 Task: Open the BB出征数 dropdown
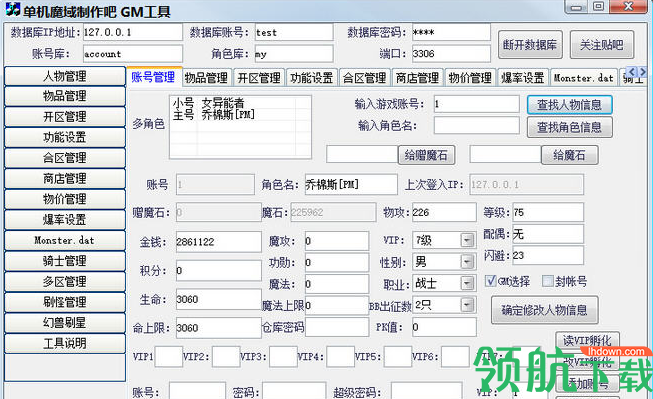click(x=467, y=305)
